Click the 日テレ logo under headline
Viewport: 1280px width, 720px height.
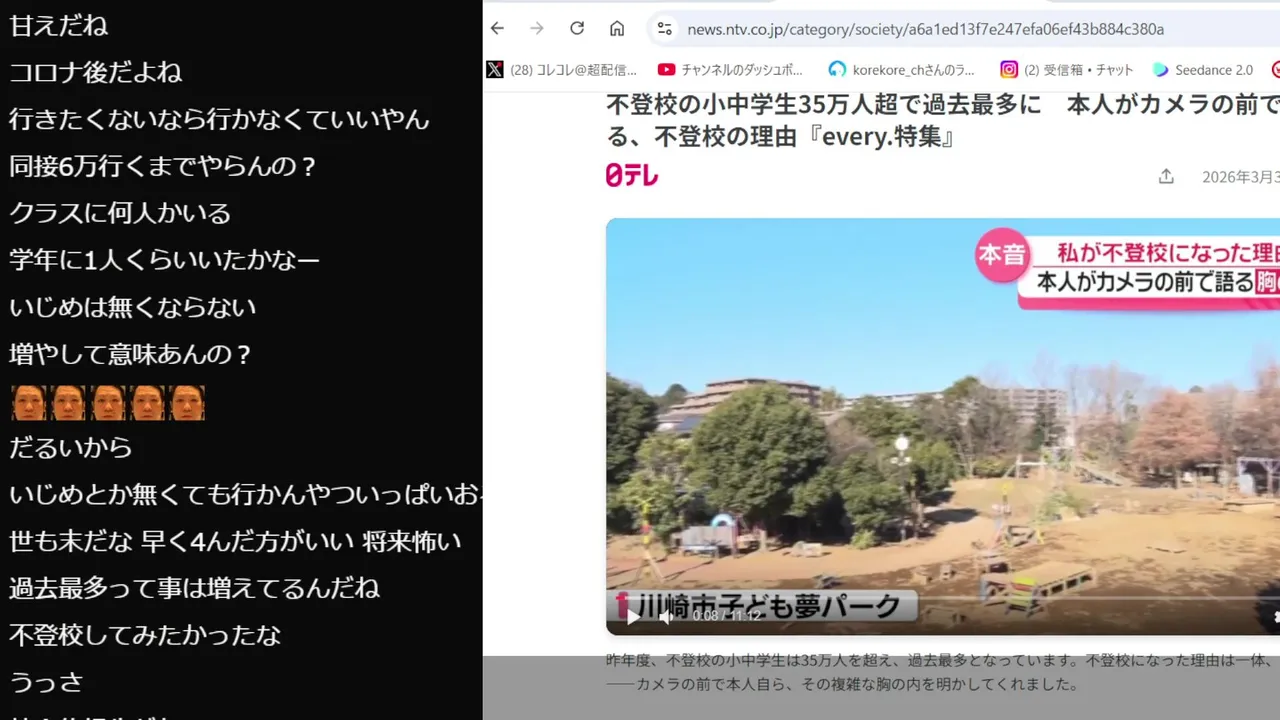632,175
